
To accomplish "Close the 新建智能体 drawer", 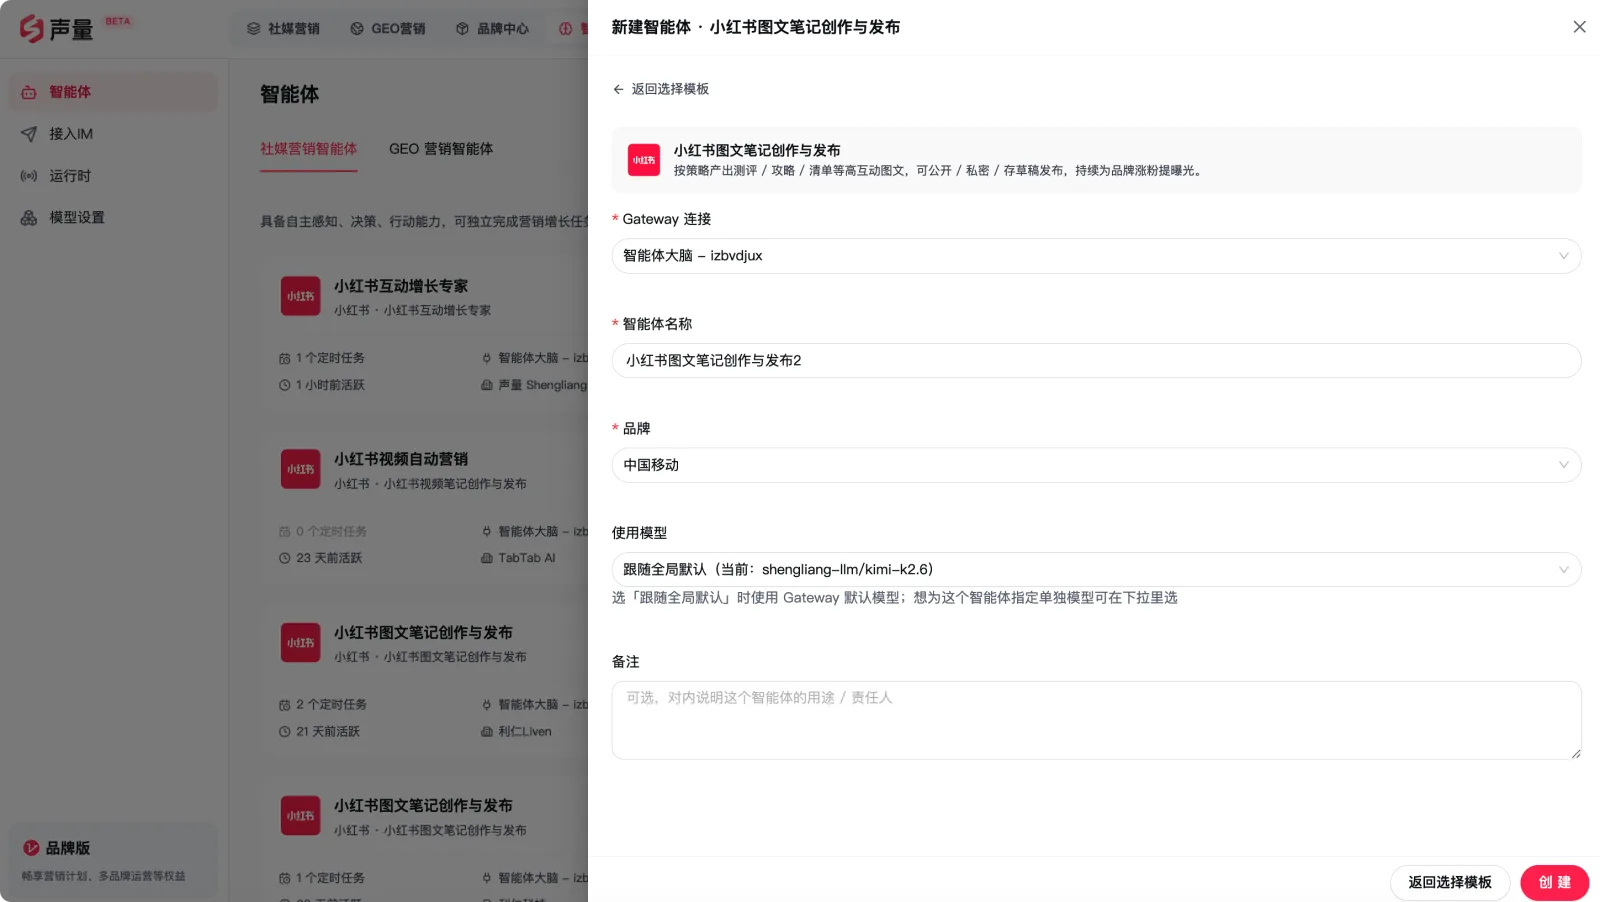I will pyautogui.click(x=1579, y=27).
